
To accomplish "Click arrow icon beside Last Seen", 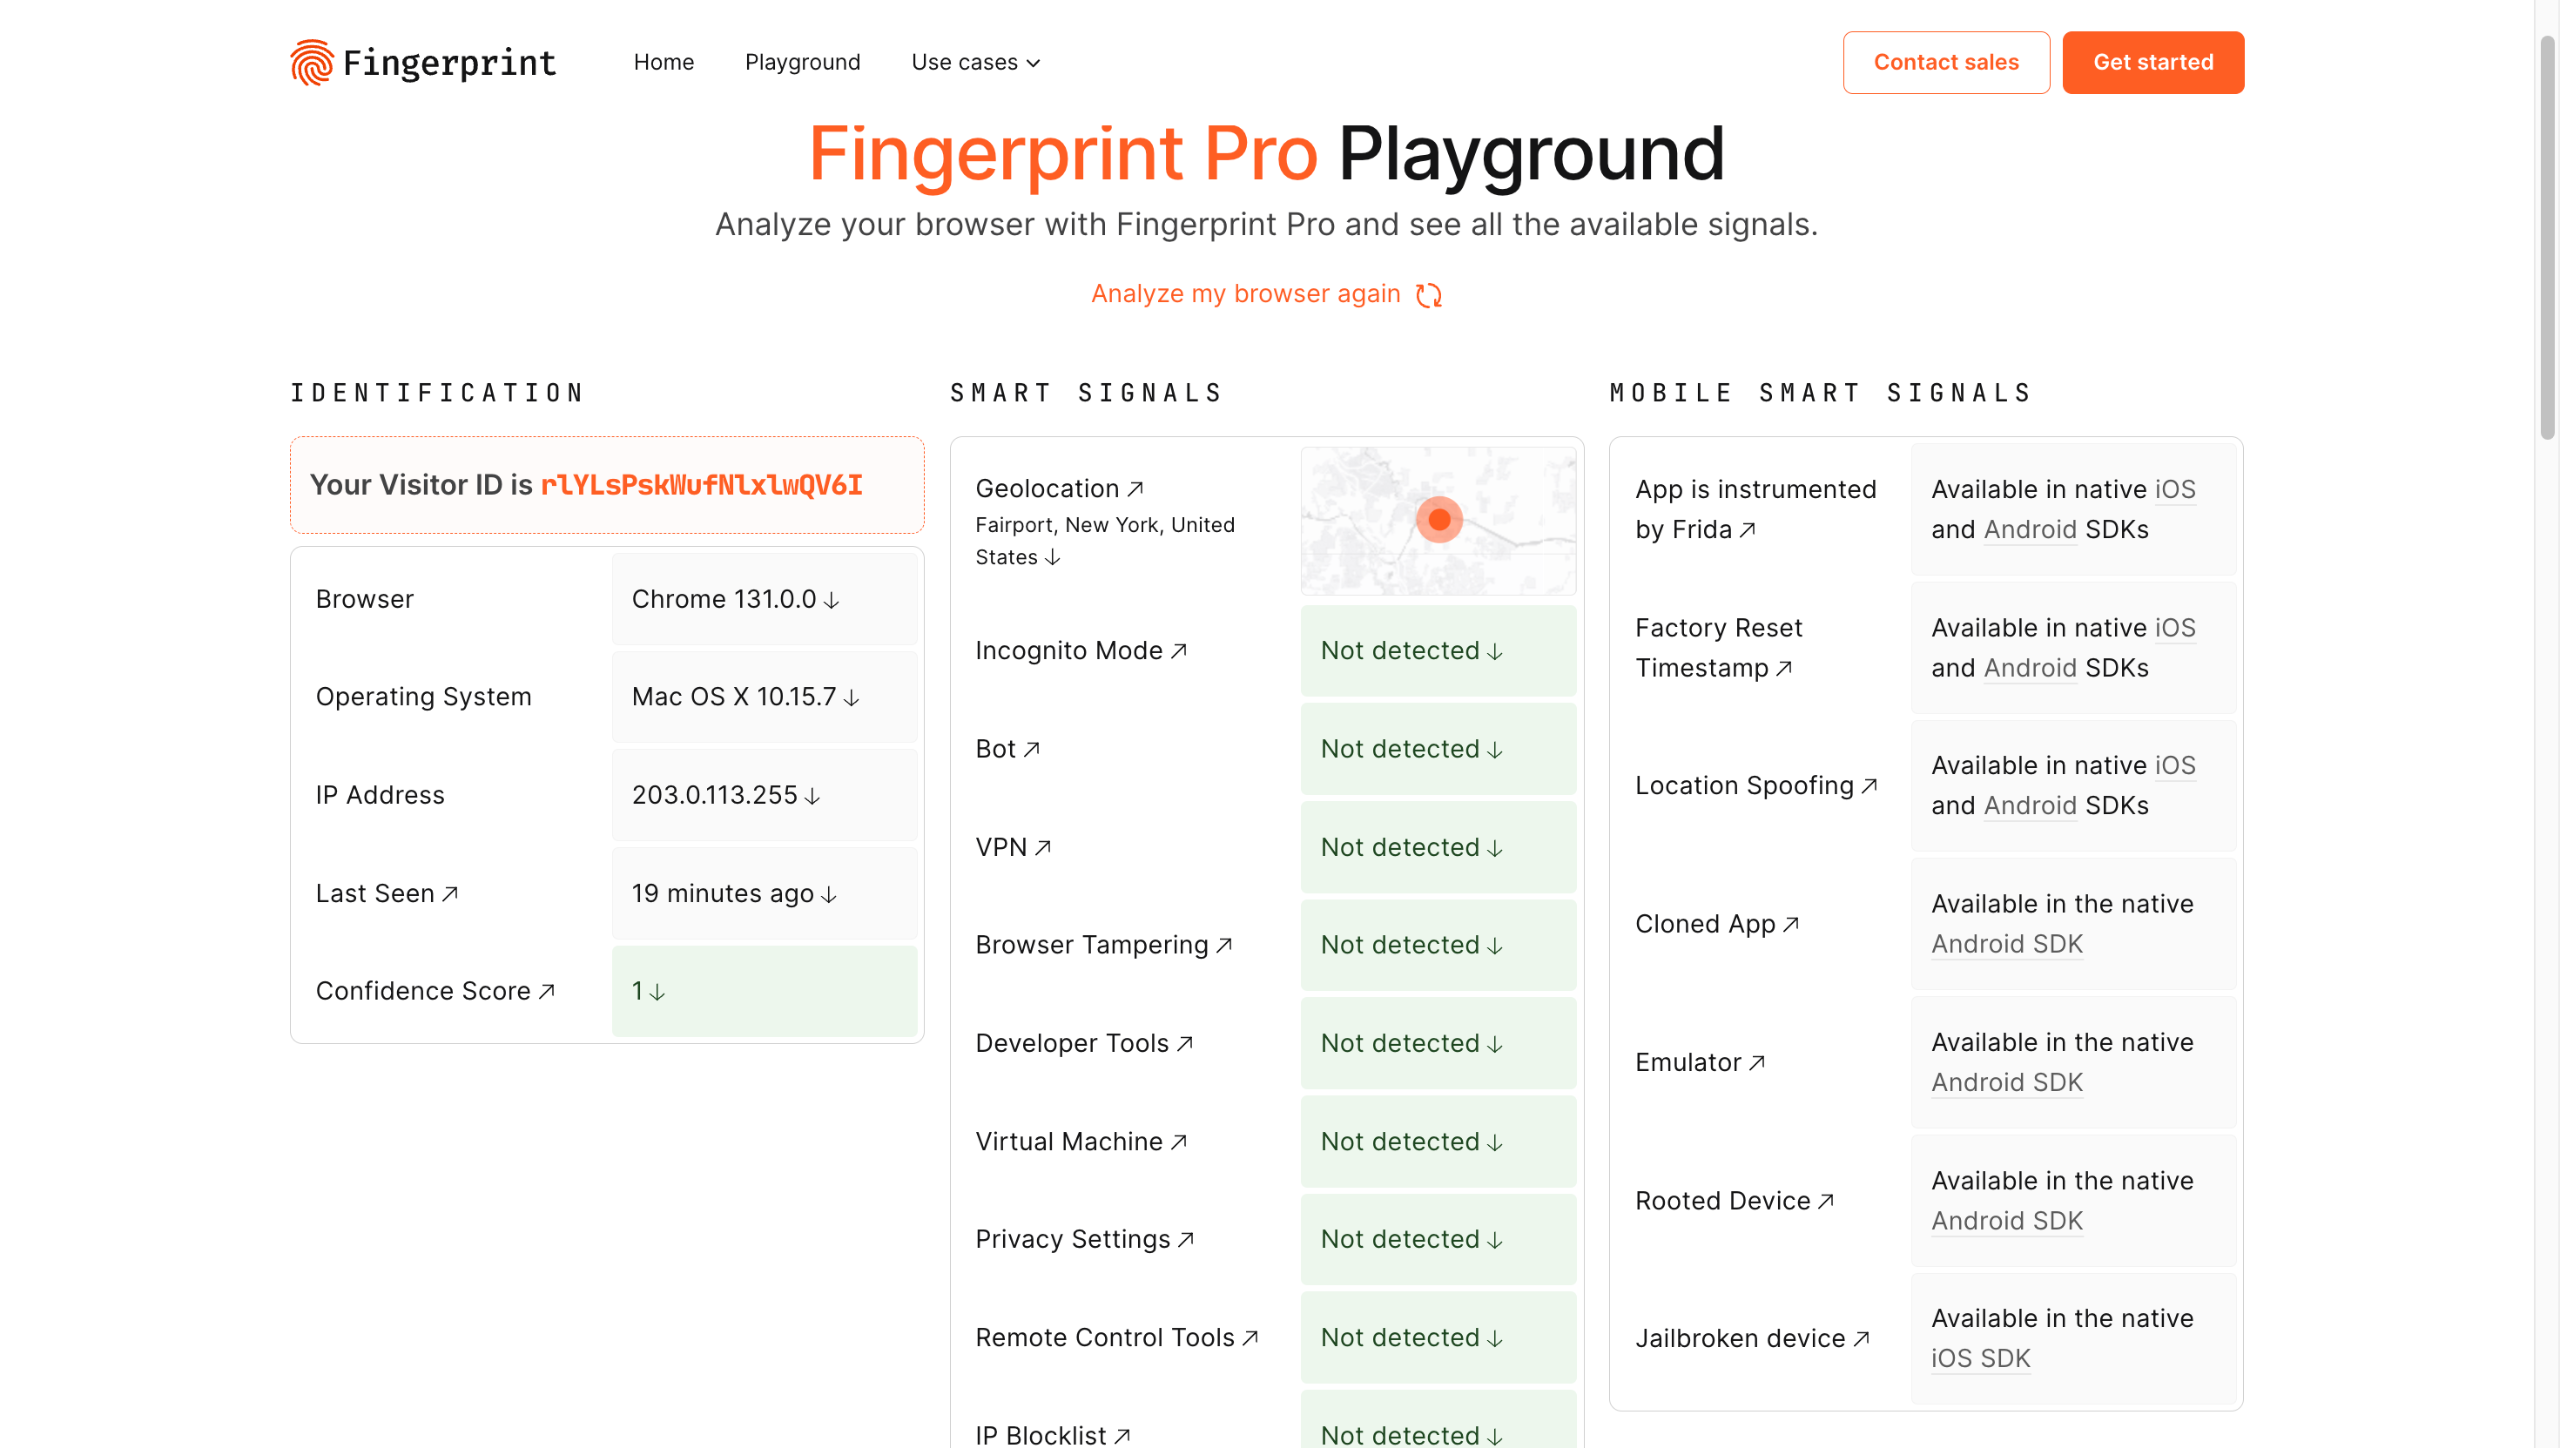I will pos(450,894).
